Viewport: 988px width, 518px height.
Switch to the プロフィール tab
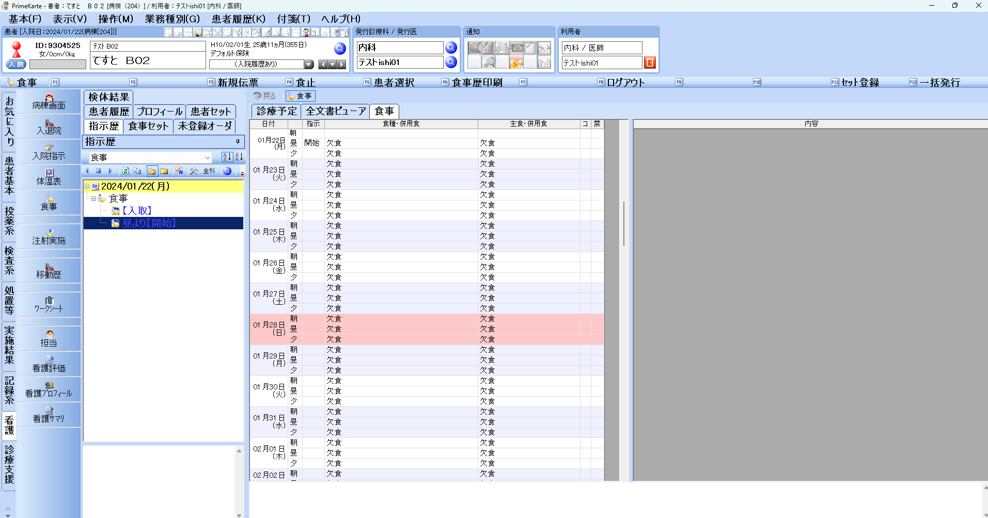(159, 112)
